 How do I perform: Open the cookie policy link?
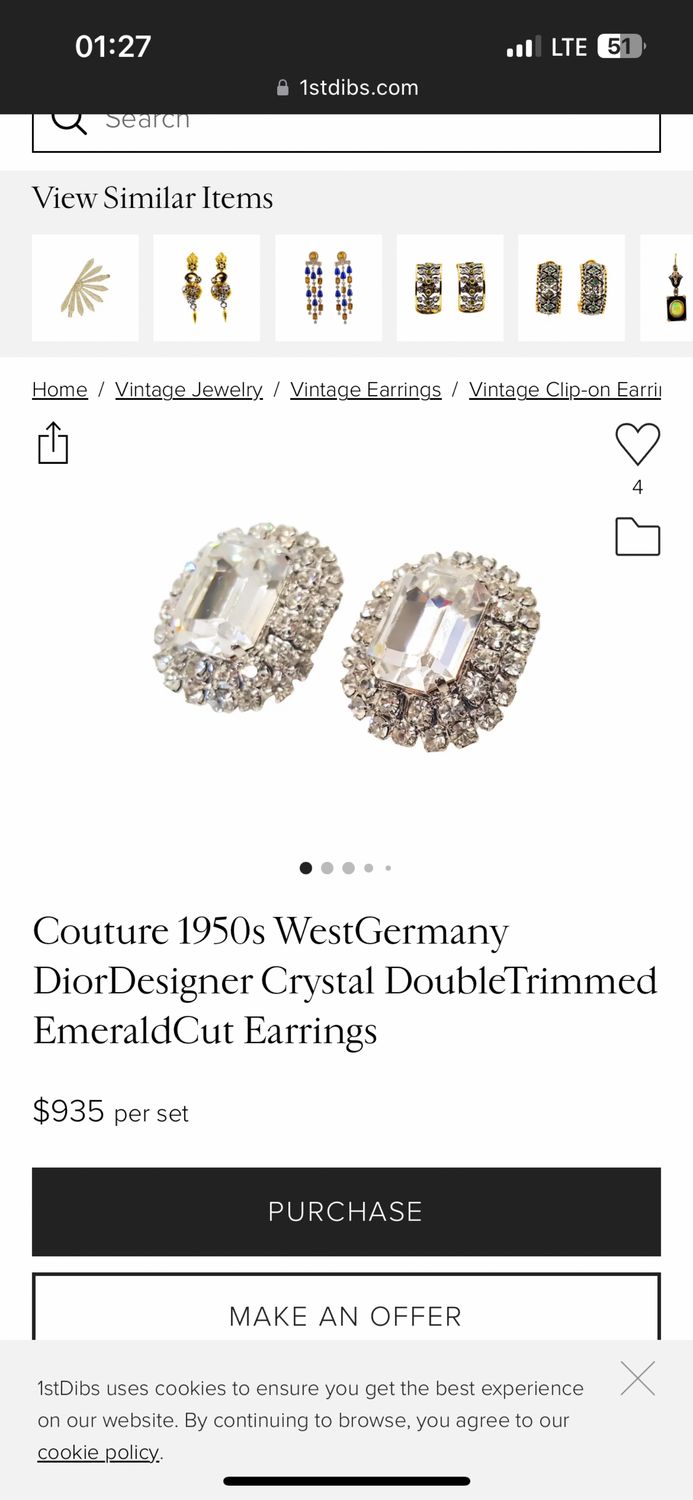[98, 1452]
